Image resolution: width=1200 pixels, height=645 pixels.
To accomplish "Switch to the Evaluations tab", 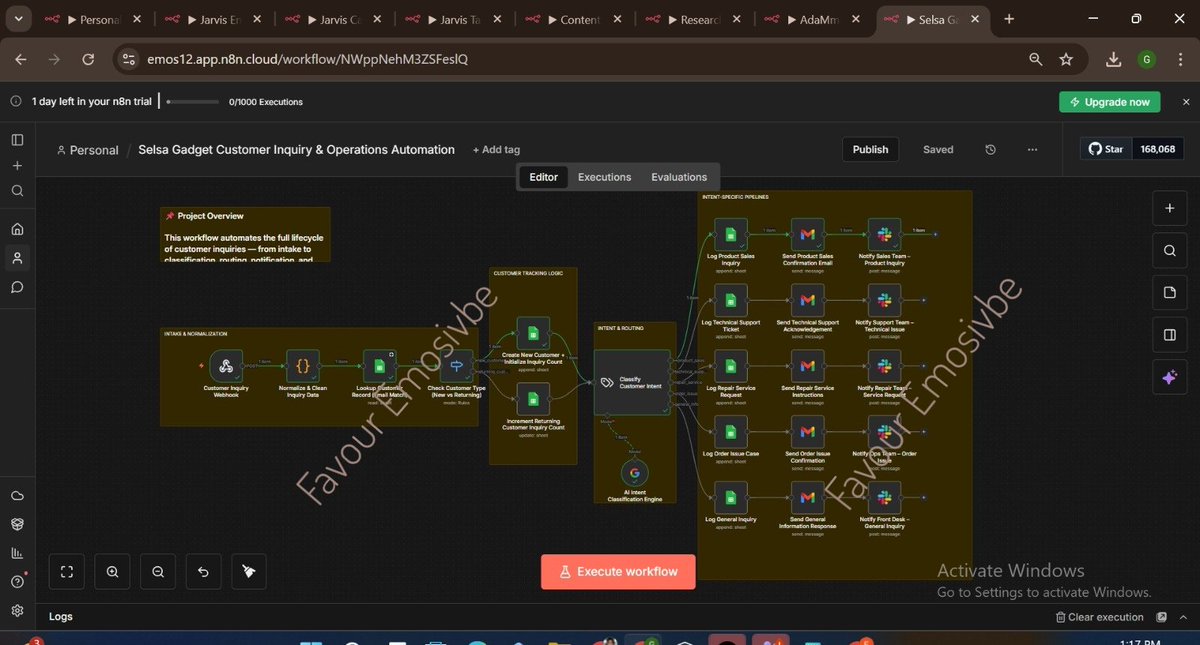I will click(x=679, y=177).
